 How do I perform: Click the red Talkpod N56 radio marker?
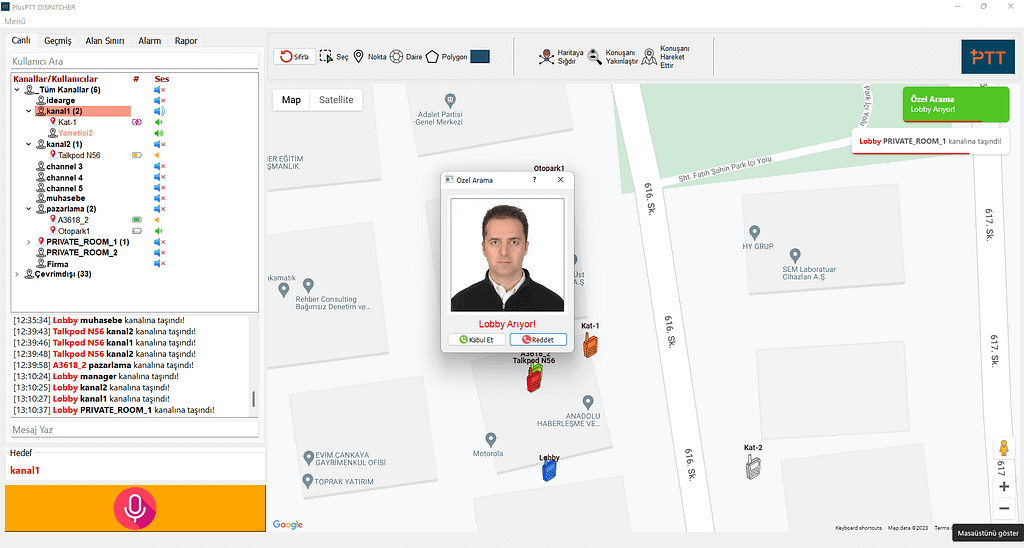(x=533, y=381)
